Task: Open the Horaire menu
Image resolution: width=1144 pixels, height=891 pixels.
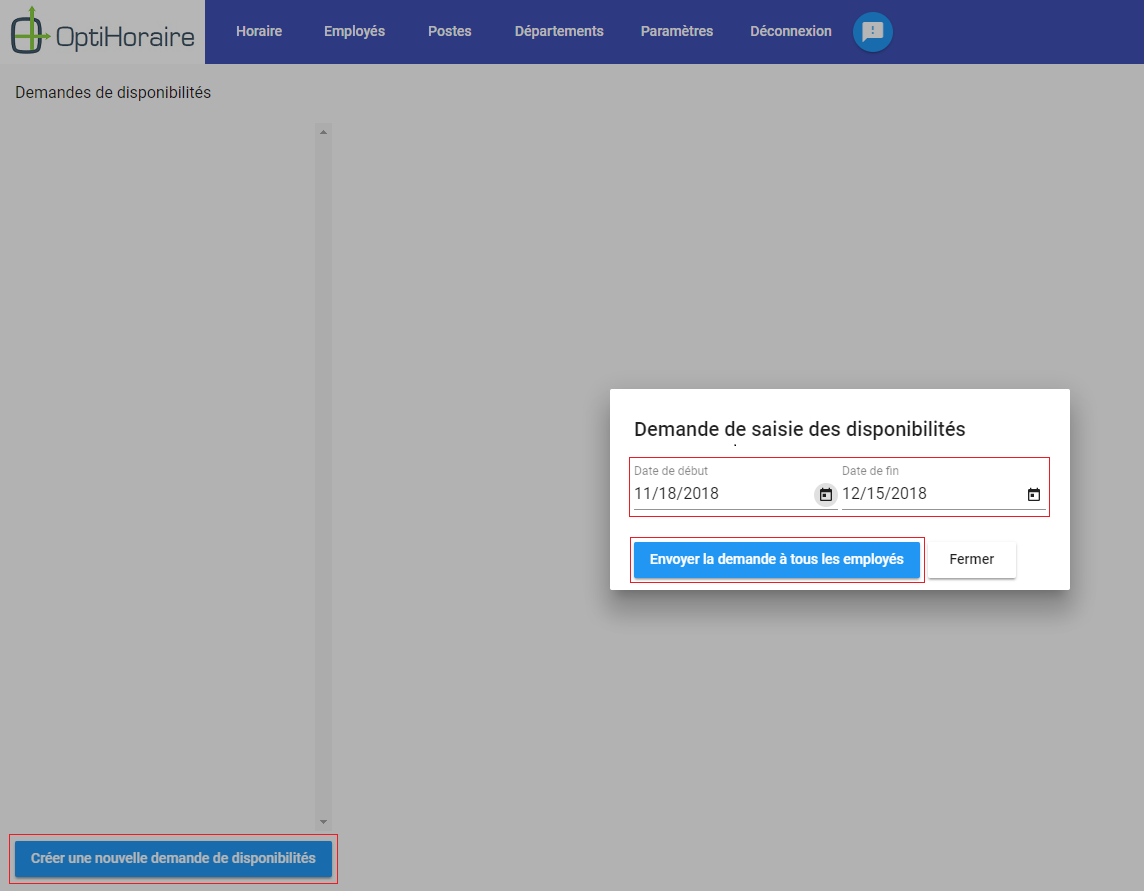Action: point(259,31)
